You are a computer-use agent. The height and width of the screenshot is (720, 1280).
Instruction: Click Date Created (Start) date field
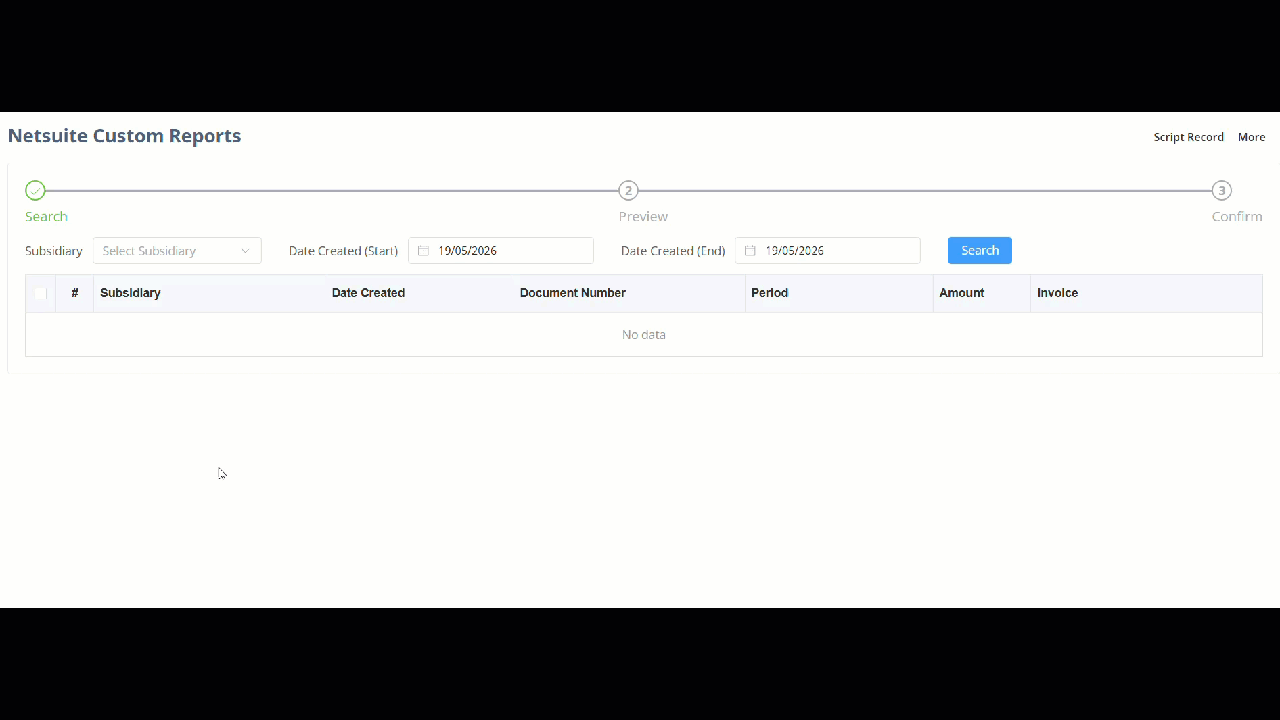pos(501,251)
